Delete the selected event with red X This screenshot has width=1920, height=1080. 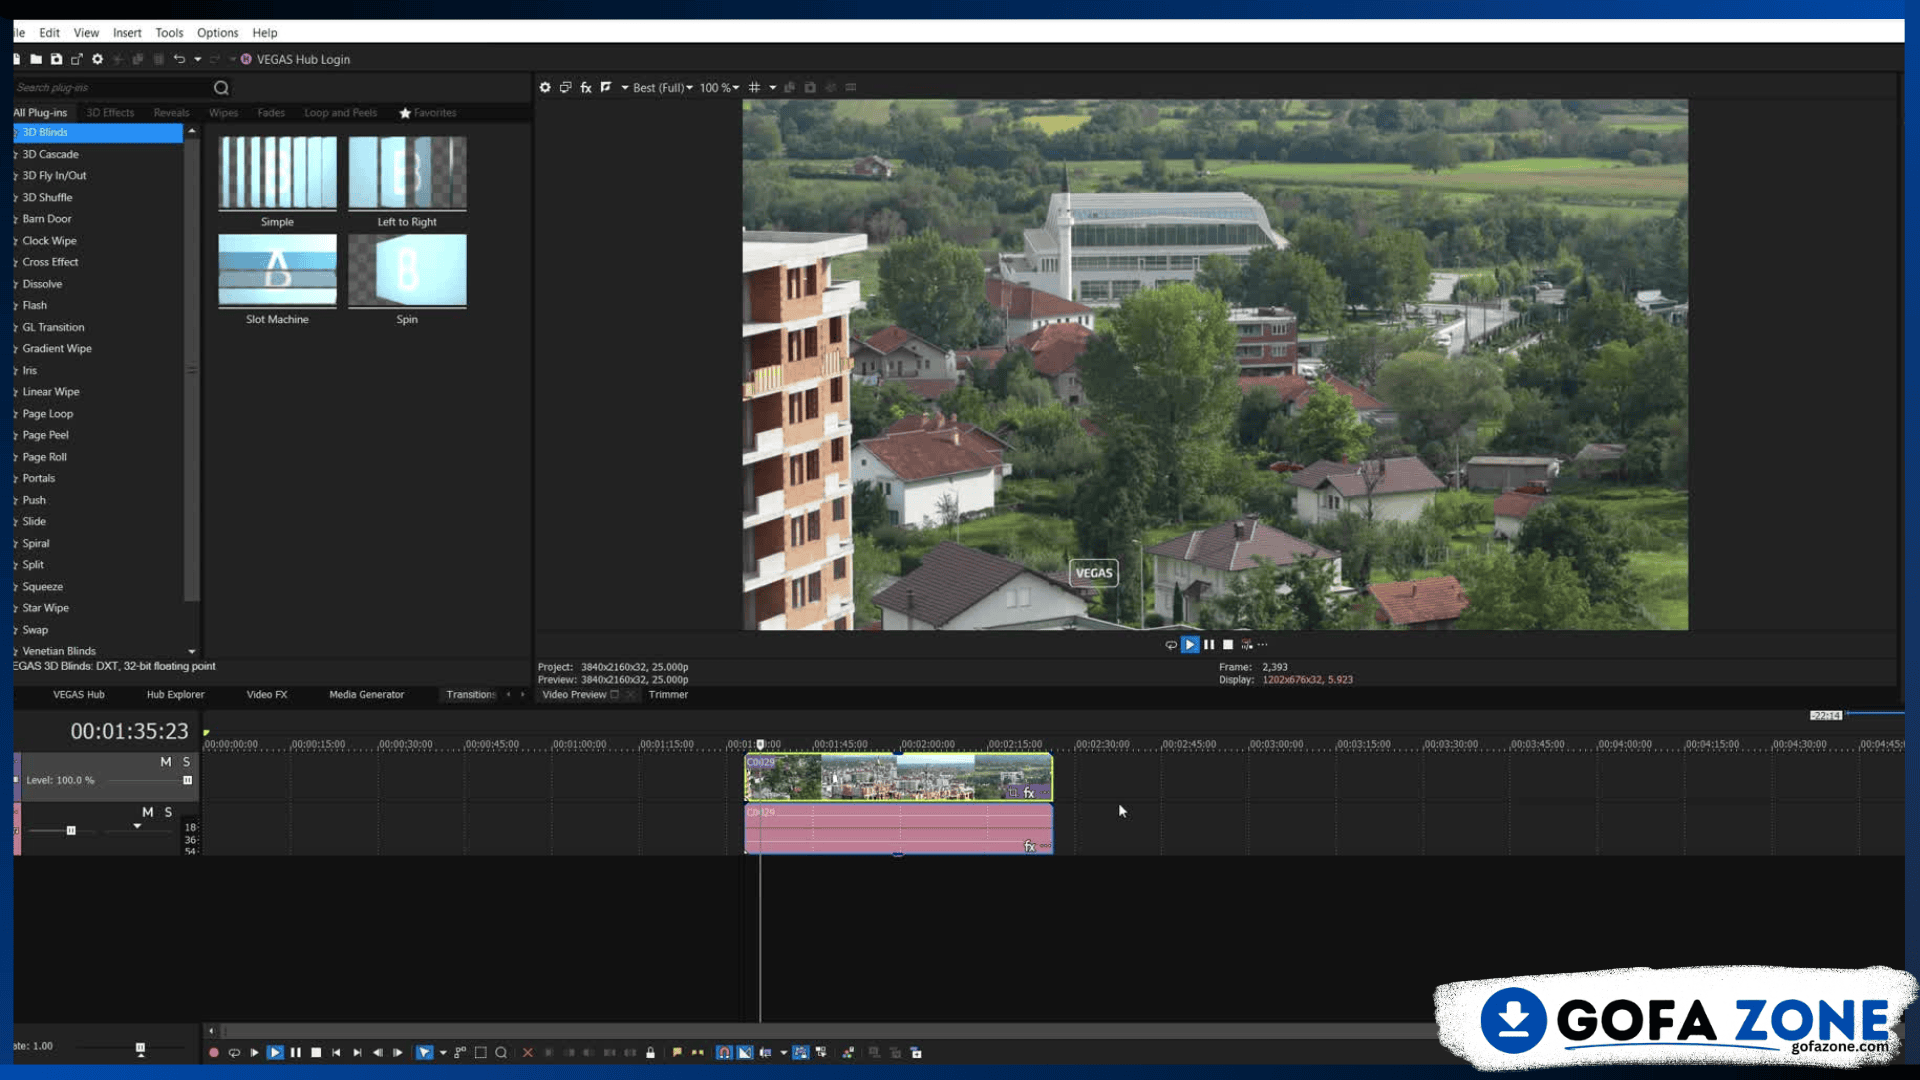tap(528, 1053)
